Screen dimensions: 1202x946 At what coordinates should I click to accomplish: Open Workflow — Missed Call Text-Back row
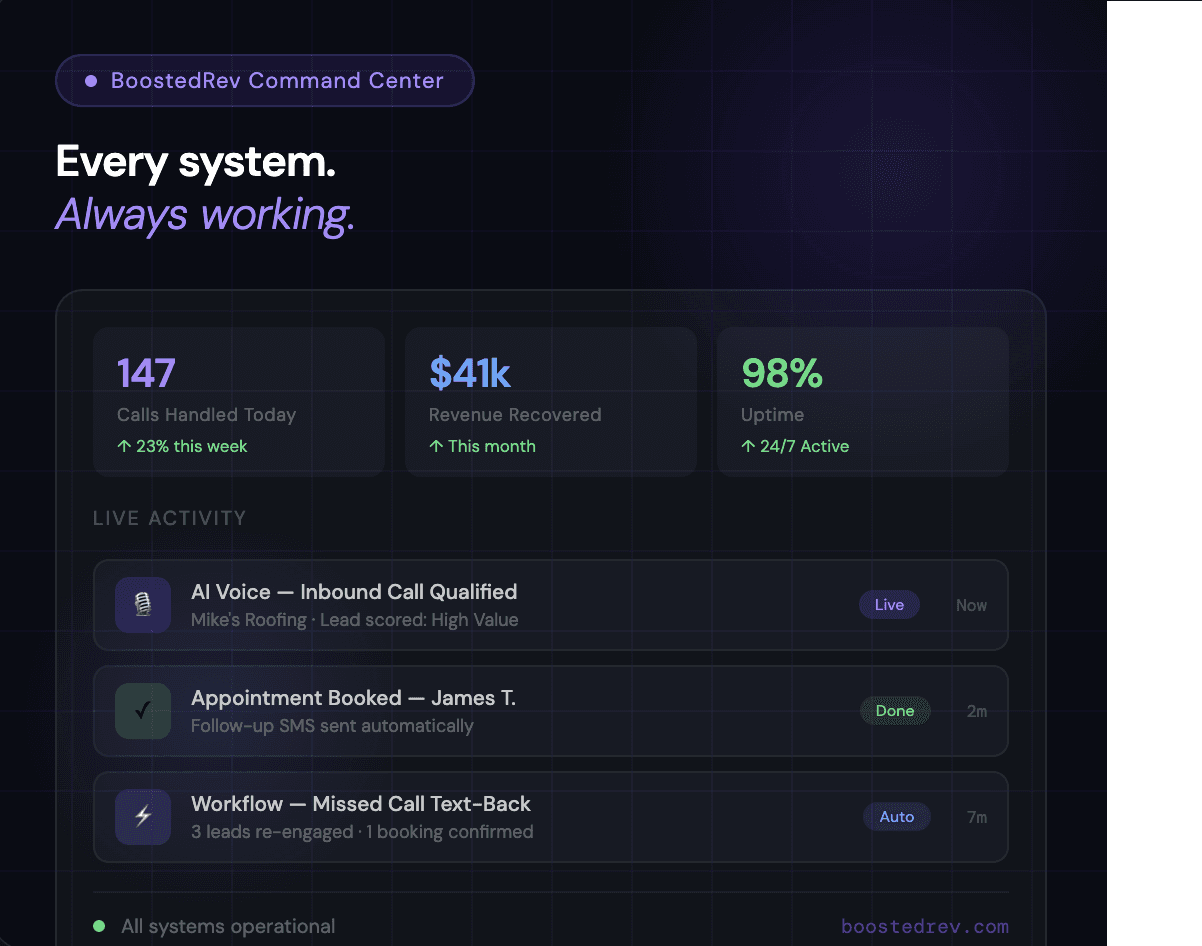point(551,817)
